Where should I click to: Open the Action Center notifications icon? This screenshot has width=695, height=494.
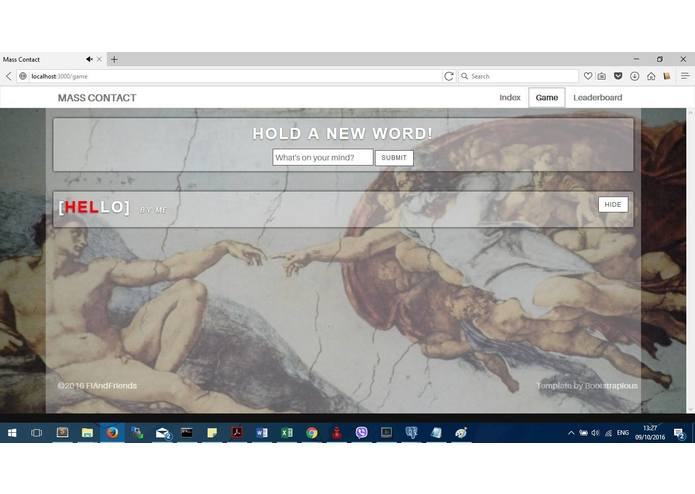pyautogui.click(x=679, y=433)
